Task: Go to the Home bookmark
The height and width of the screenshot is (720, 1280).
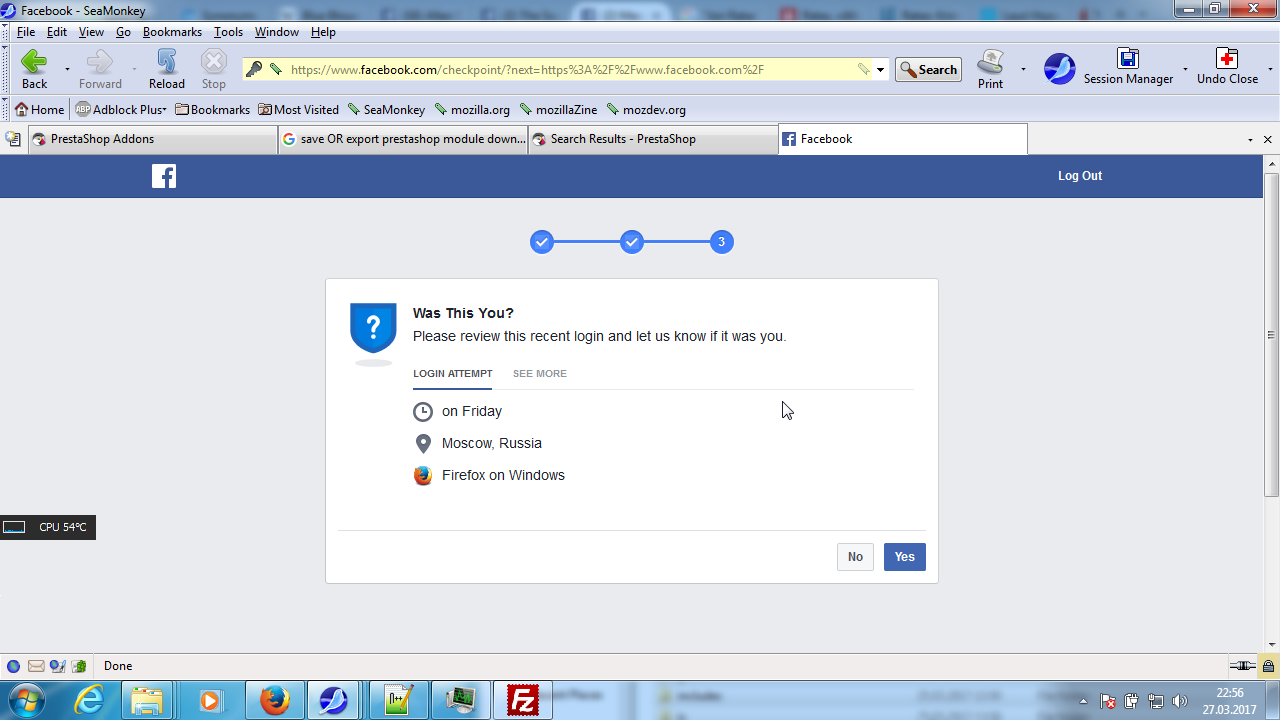Action: 39,110
